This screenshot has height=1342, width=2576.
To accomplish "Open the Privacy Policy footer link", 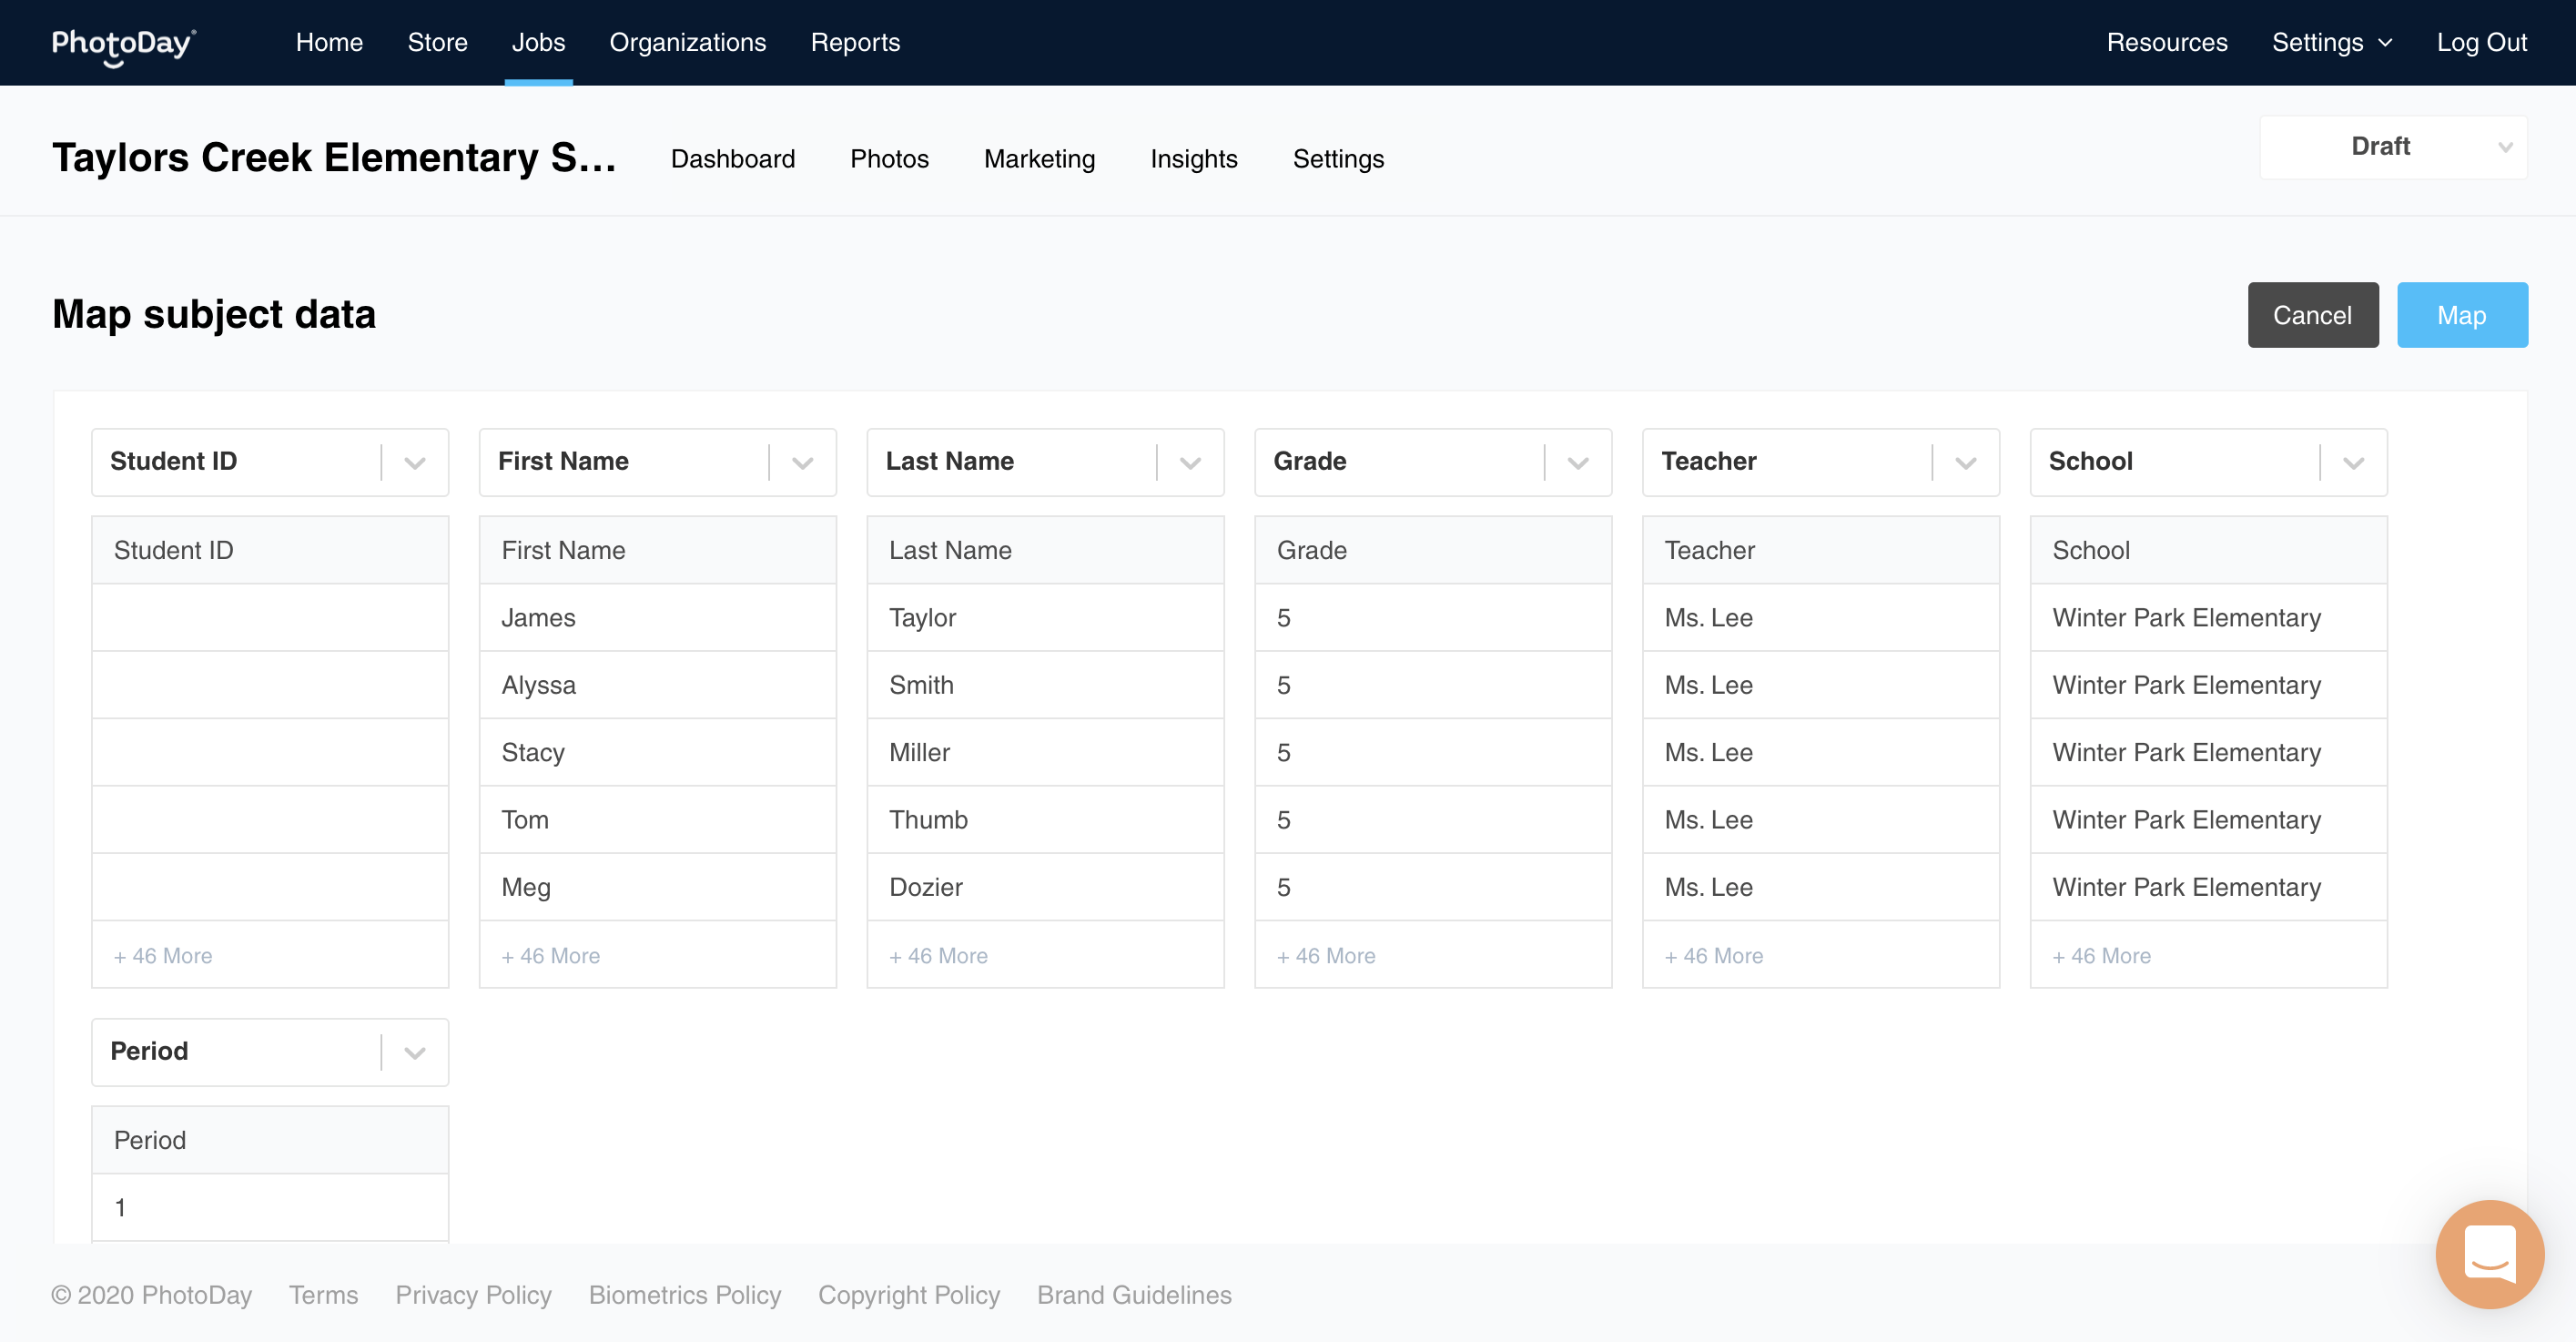I will tap(473, 1295).
